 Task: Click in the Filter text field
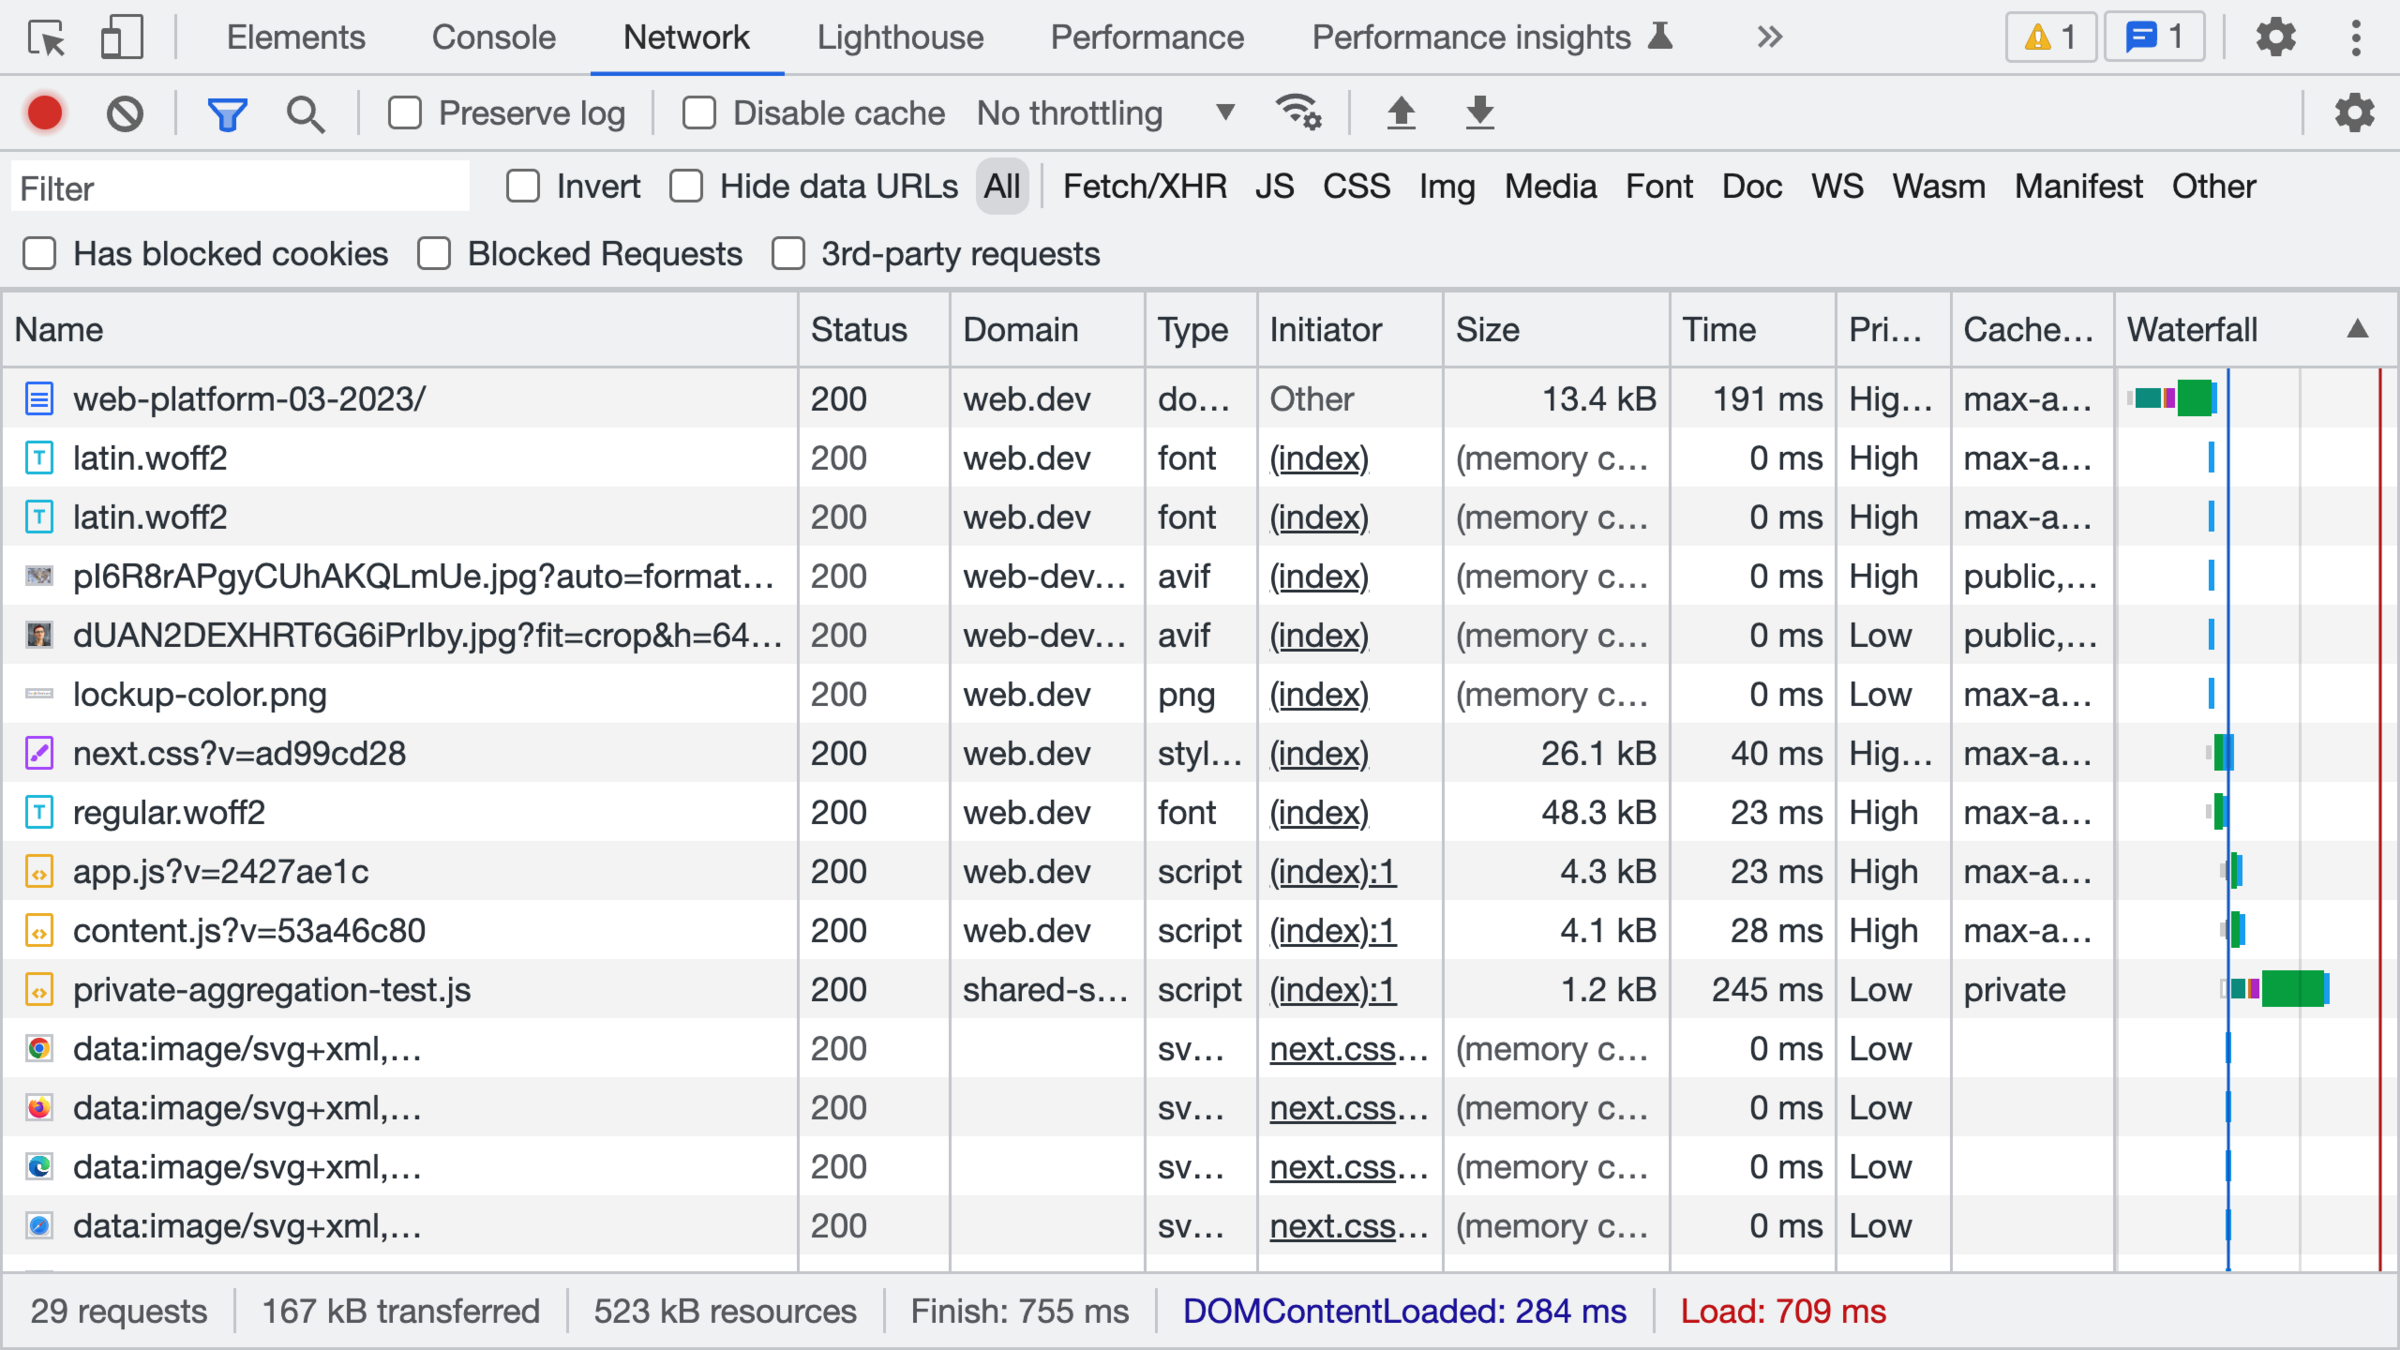[x=240, y=188]
